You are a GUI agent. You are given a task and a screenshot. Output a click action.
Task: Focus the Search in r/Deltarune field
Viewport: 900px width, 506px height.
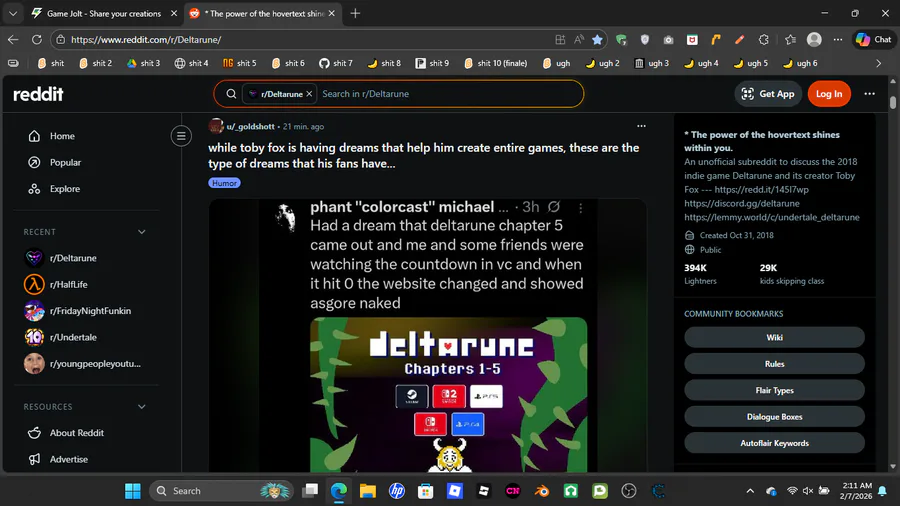pos(448,94)
